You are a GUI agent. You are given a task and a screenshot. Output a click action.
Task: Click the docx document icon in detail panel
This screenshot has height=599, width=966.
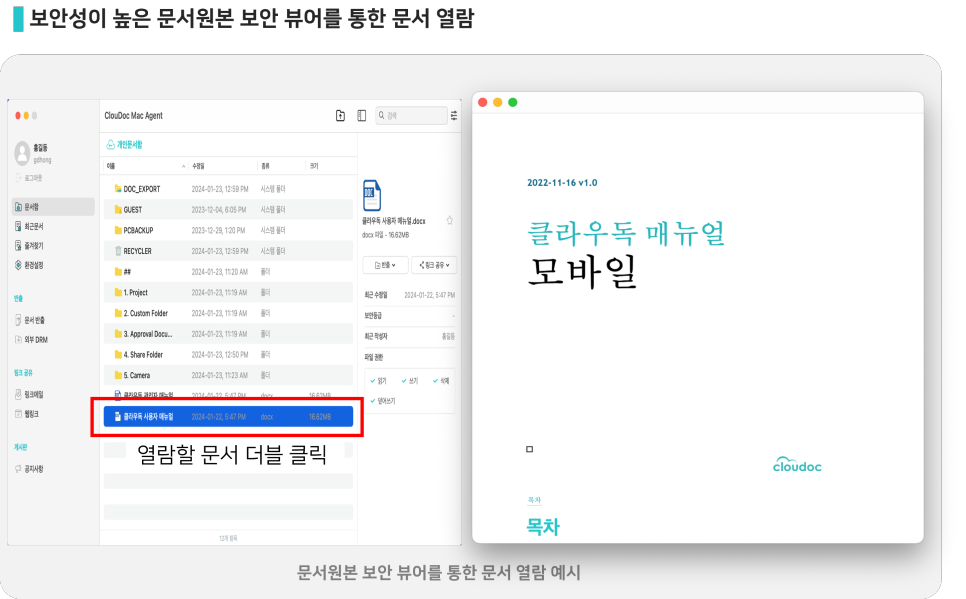click(x=371, y=195)
